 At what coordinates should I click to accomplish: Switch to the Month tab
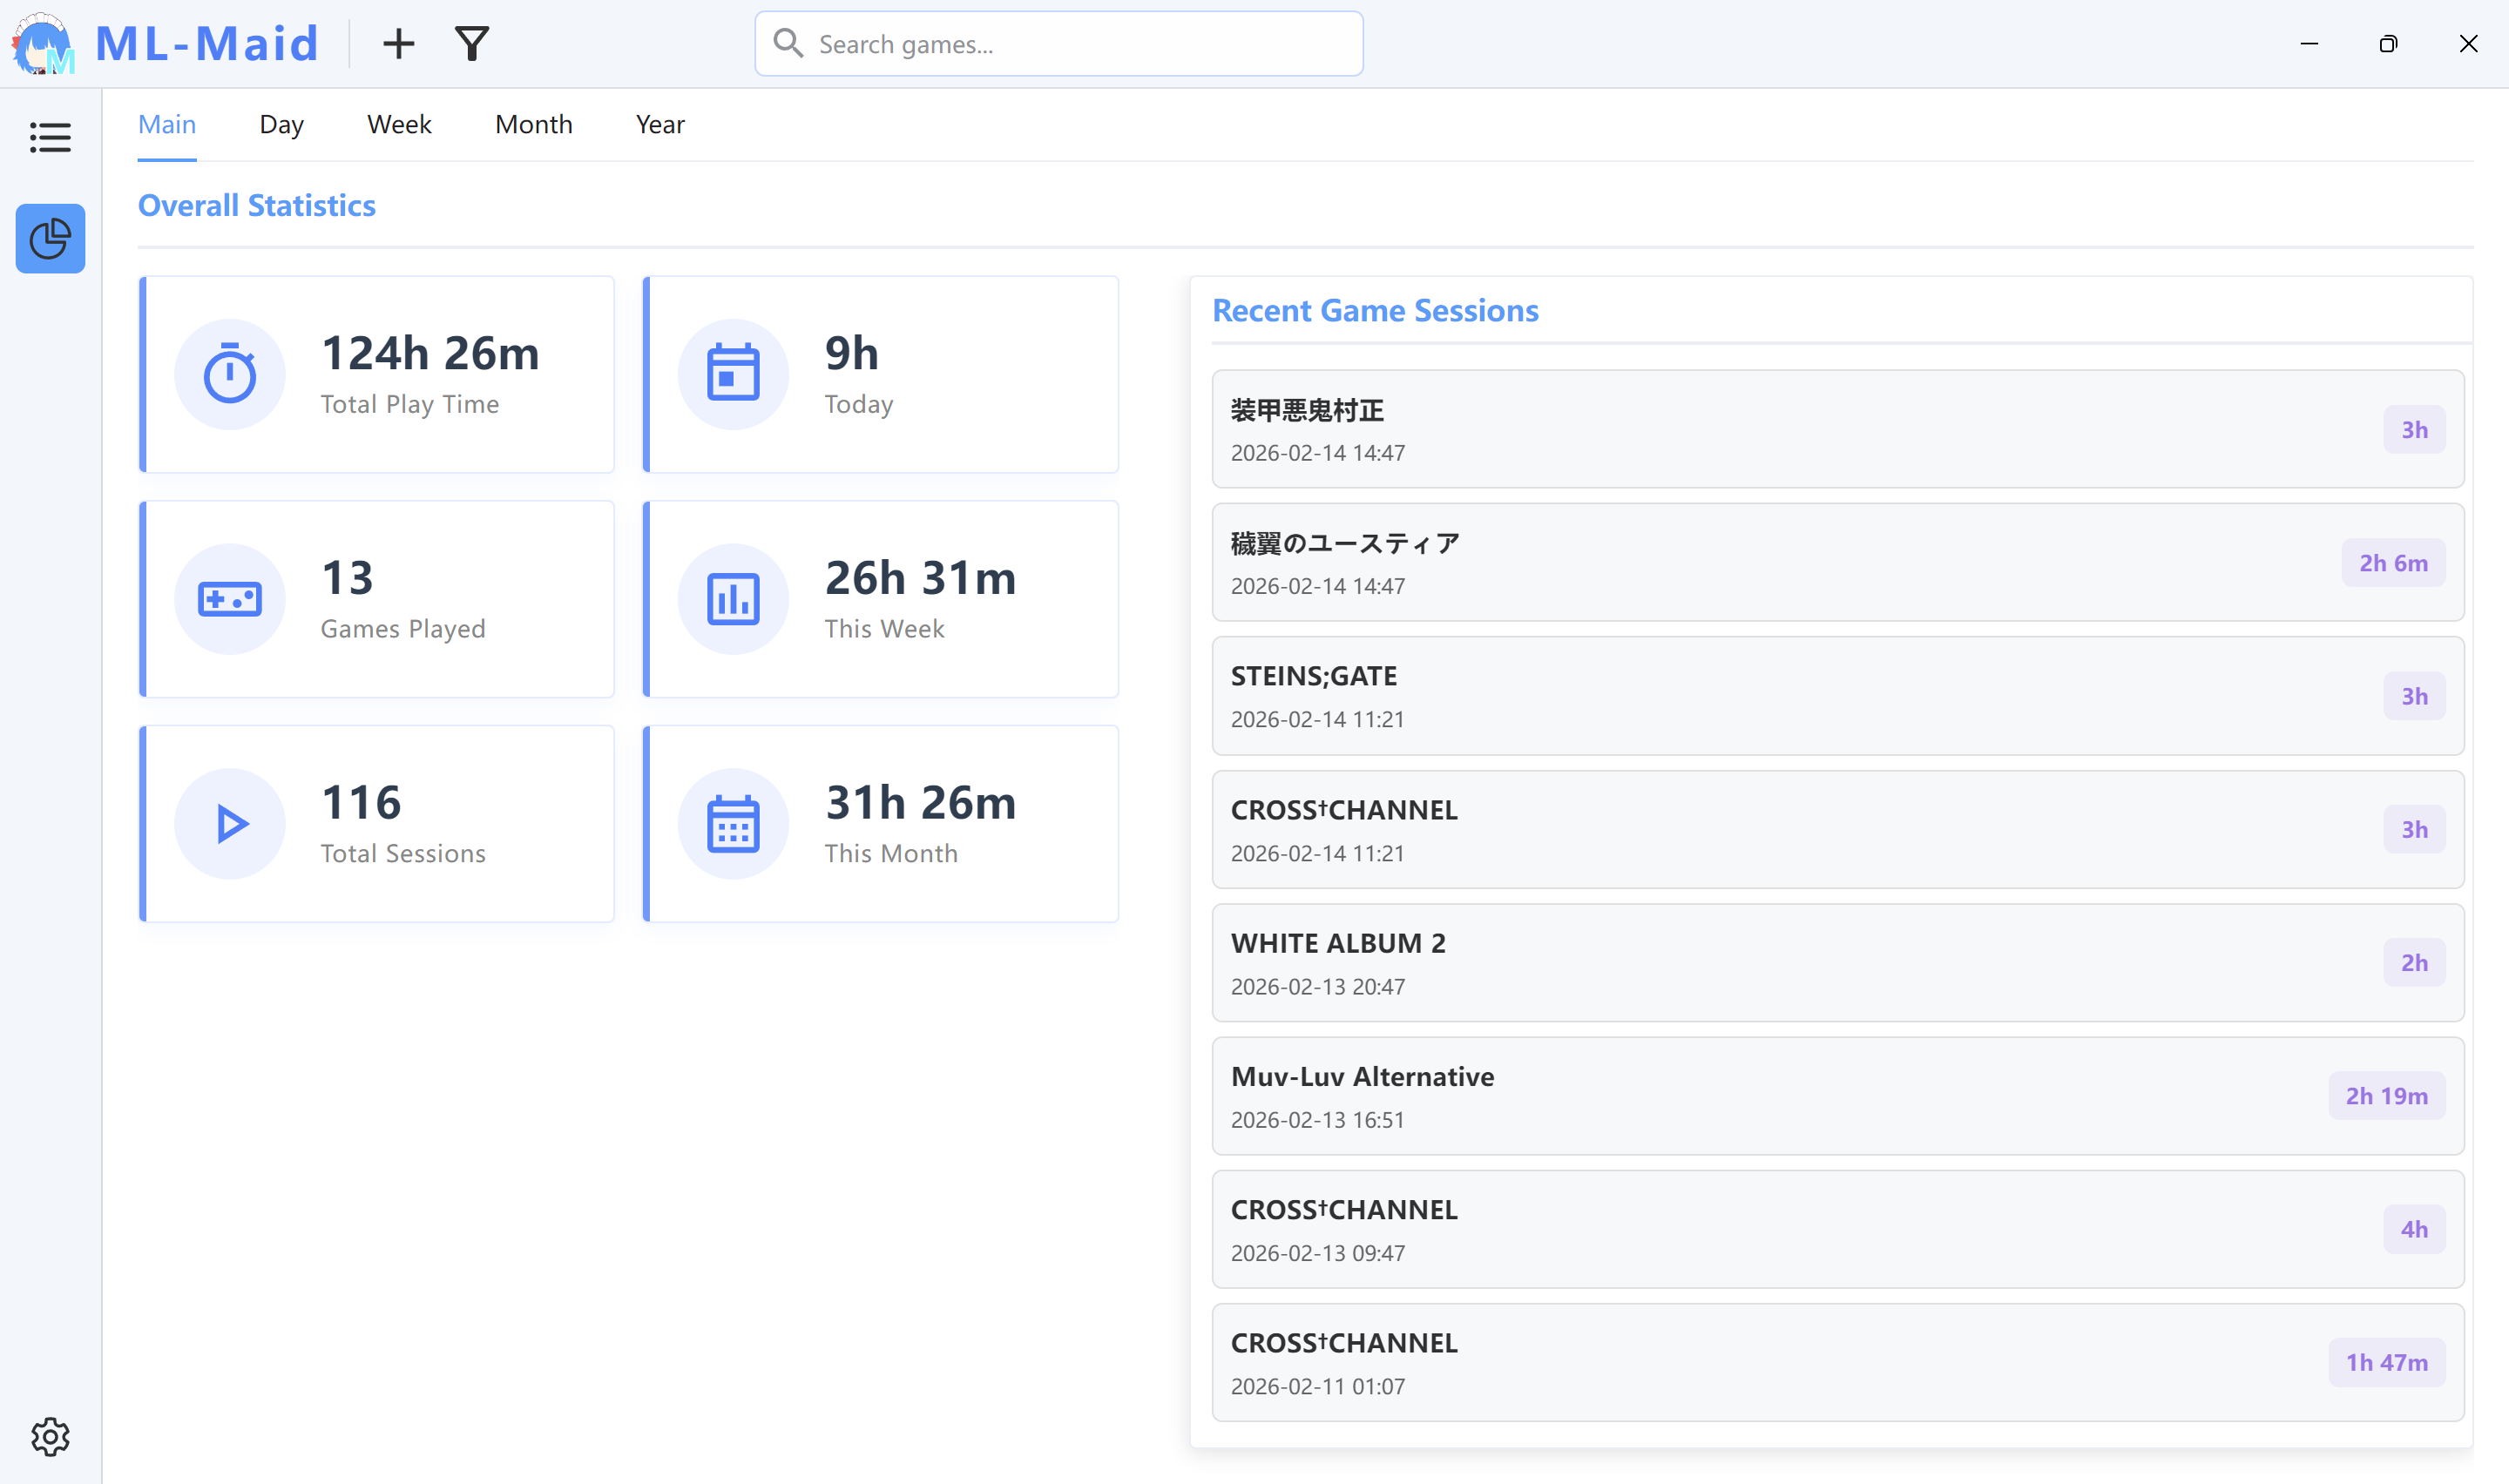[534, 124]
